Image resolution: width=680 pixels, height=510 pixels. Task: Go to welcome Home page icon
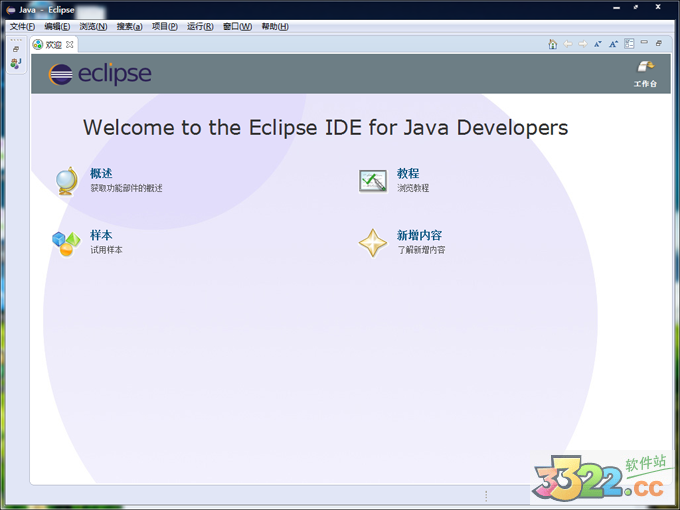(552, 44)
